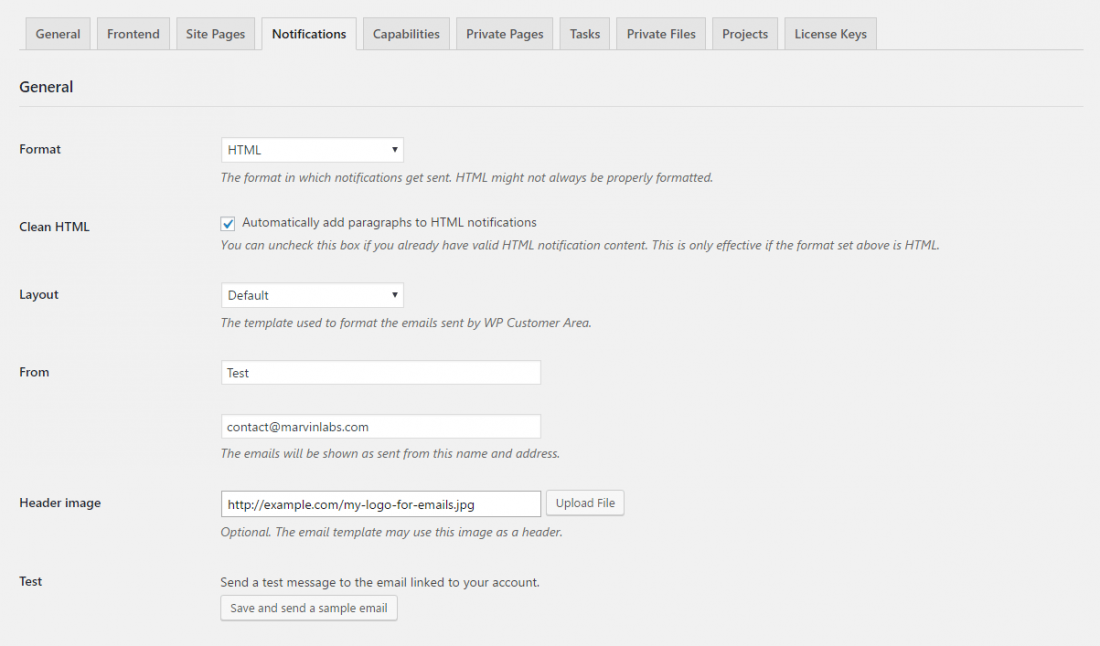Click the sender email address field
The image size is (1100, 646).
(380, 426)
